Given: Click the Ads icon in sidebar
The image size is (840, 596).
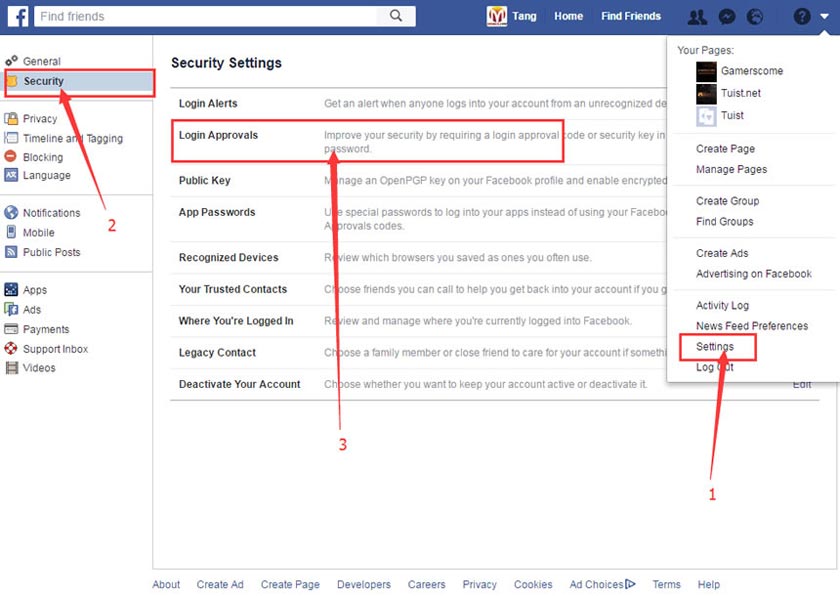Looking at the screenshot, I should tap(11, 309).
